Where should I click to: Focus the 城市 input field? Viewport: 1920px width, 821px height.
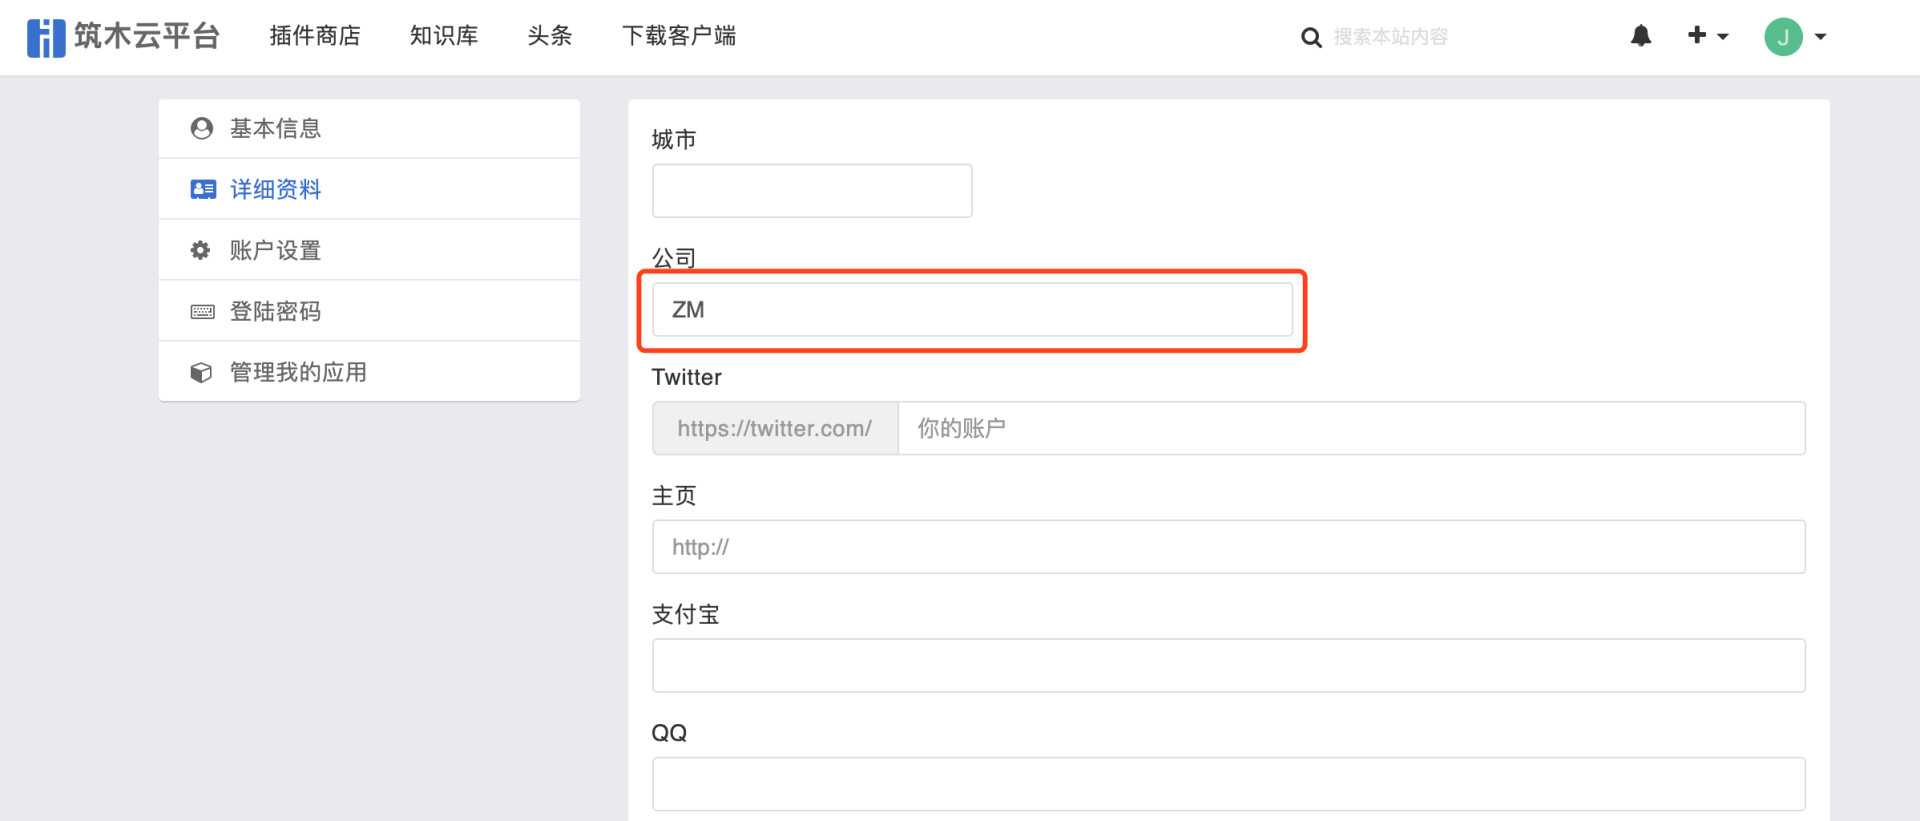[x=812, y=191]
